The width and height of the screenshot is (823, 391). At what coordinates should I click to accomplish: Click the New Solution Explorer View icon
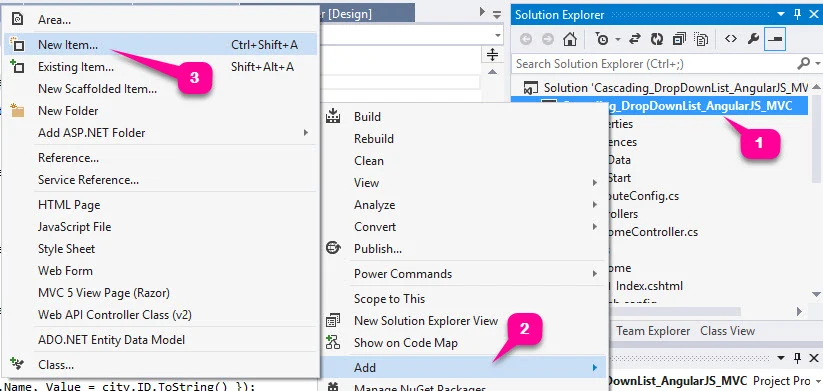333,320
